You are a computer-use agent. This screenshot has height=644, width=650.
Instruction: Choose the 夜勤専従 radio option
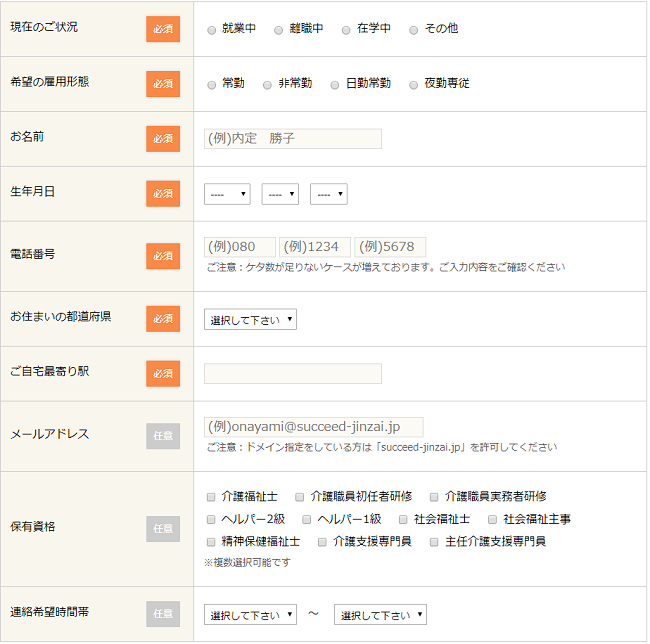click(414, 85)
